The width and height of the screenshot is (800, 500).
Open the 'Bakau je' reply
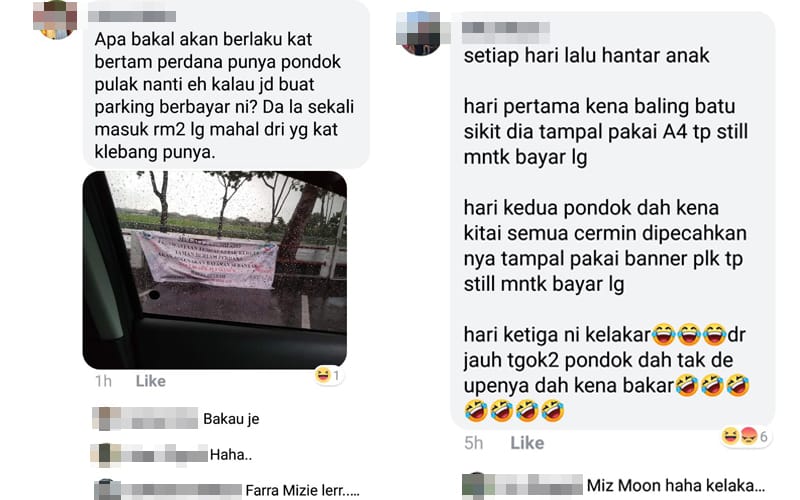click(x=231, y=419)
